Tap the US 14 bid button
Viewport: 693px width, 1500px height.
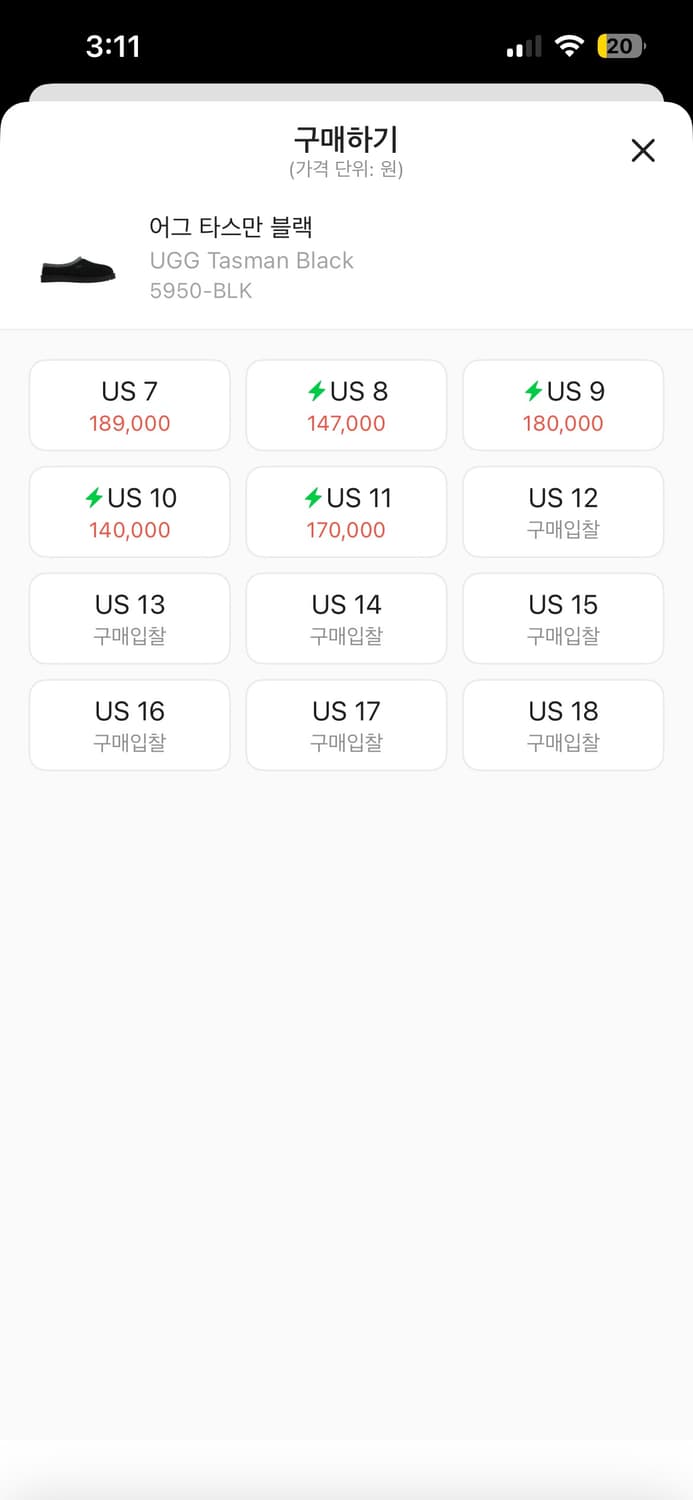coord(346,618)
